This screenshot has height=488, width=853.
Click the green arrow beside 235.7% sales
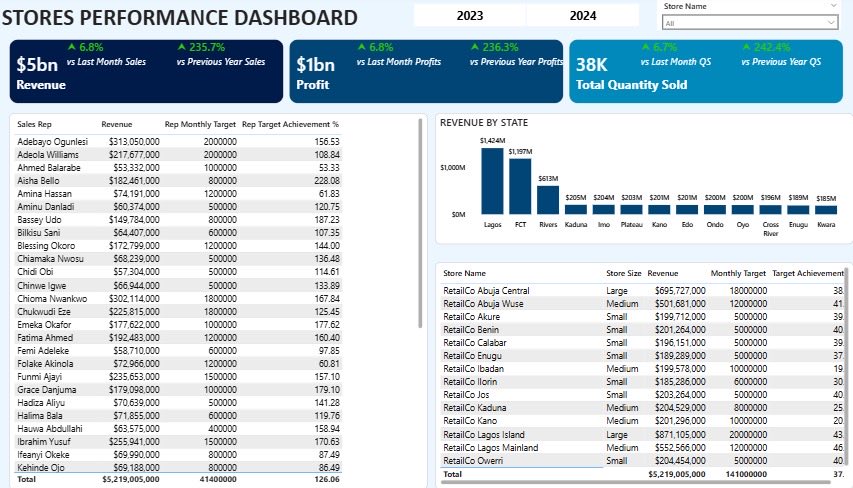[182, 47]
